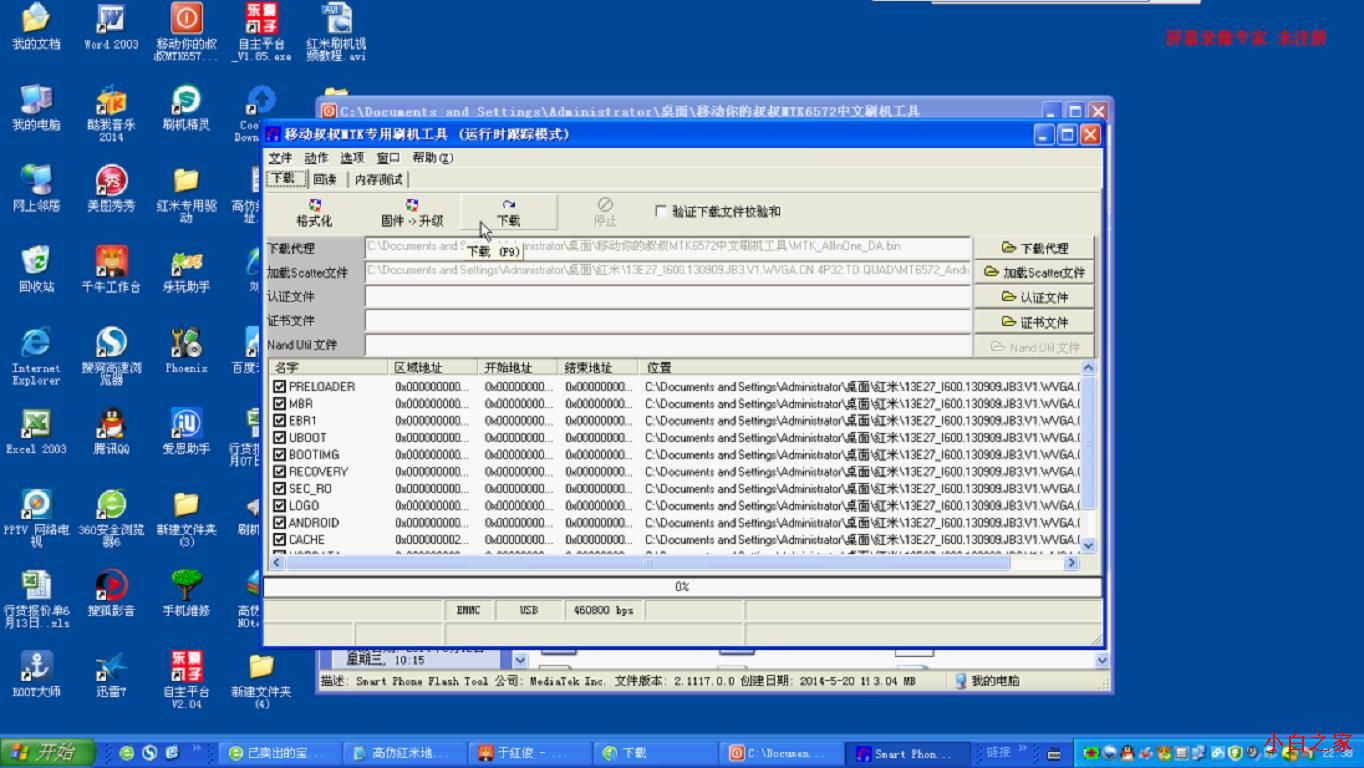
Task: Click the horizontal scrollbar right arrow
Action: tap(1071, 562)
